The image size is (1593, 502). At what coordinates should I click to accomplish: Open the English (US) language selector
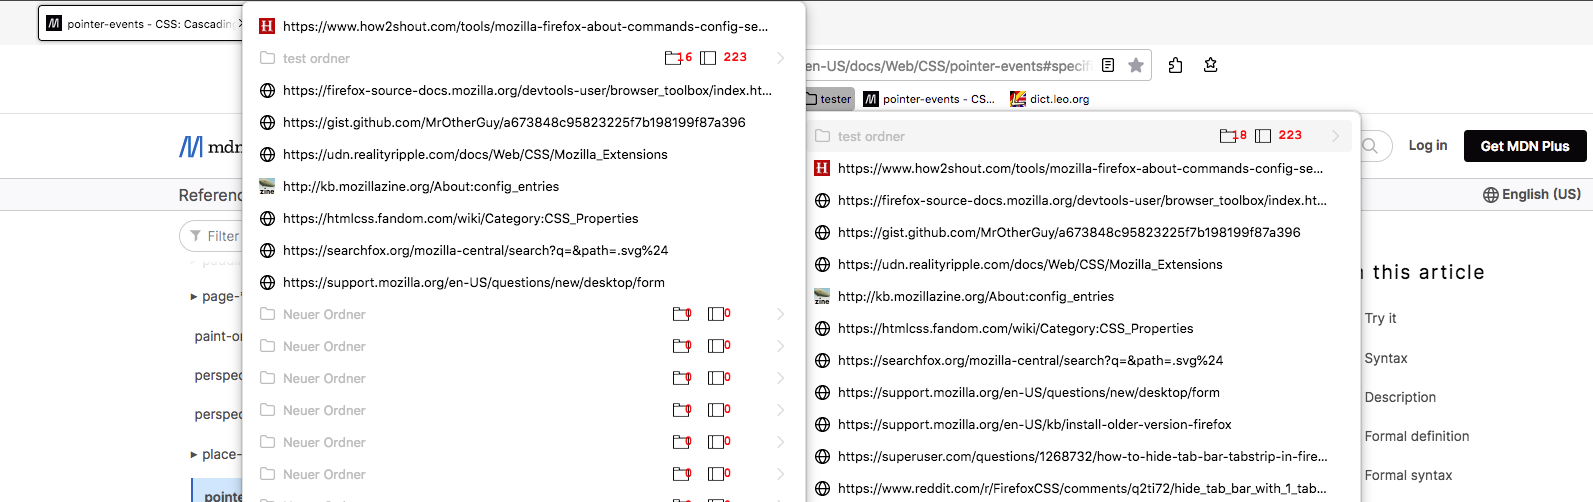click(1532, 194)
